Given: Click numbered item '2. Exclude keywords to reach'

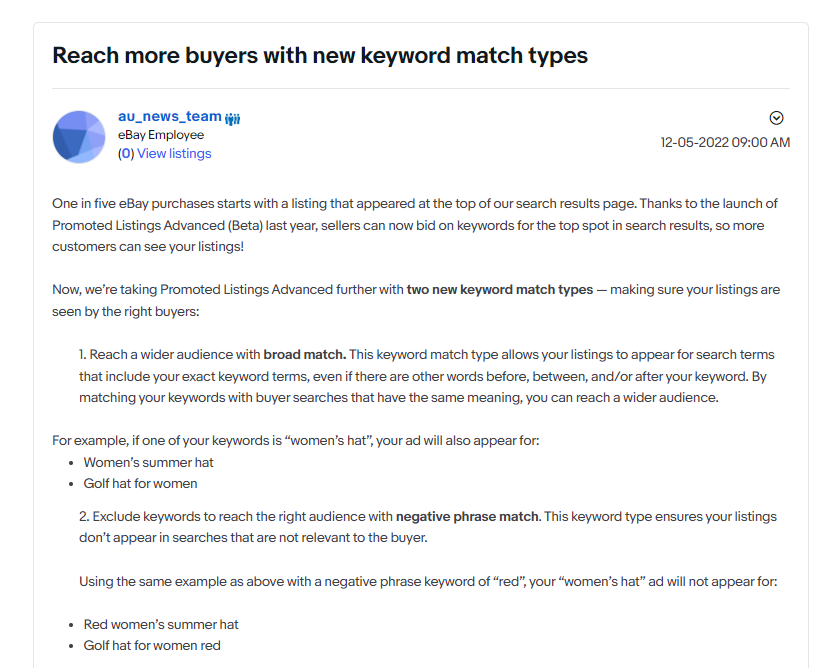Looking at the screenshot, I should (x=428, y=527).
